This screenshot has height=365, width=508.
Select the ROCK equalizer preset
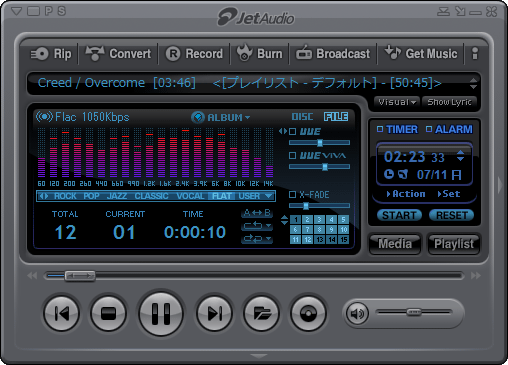(x=65, y=196)
